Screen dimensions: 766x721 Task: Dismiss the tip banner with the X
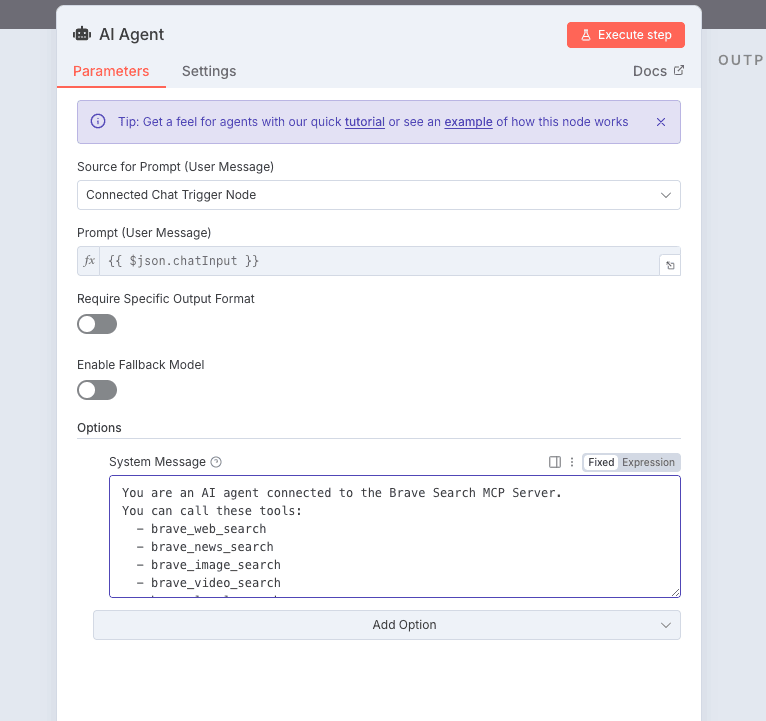[660, 122]
